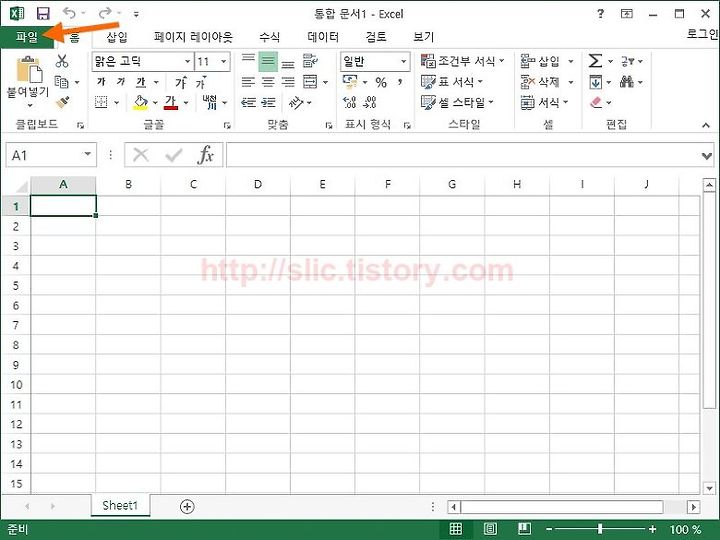
Task: Toggle Italic 가 formatting
Action: [x=121, y=82]
